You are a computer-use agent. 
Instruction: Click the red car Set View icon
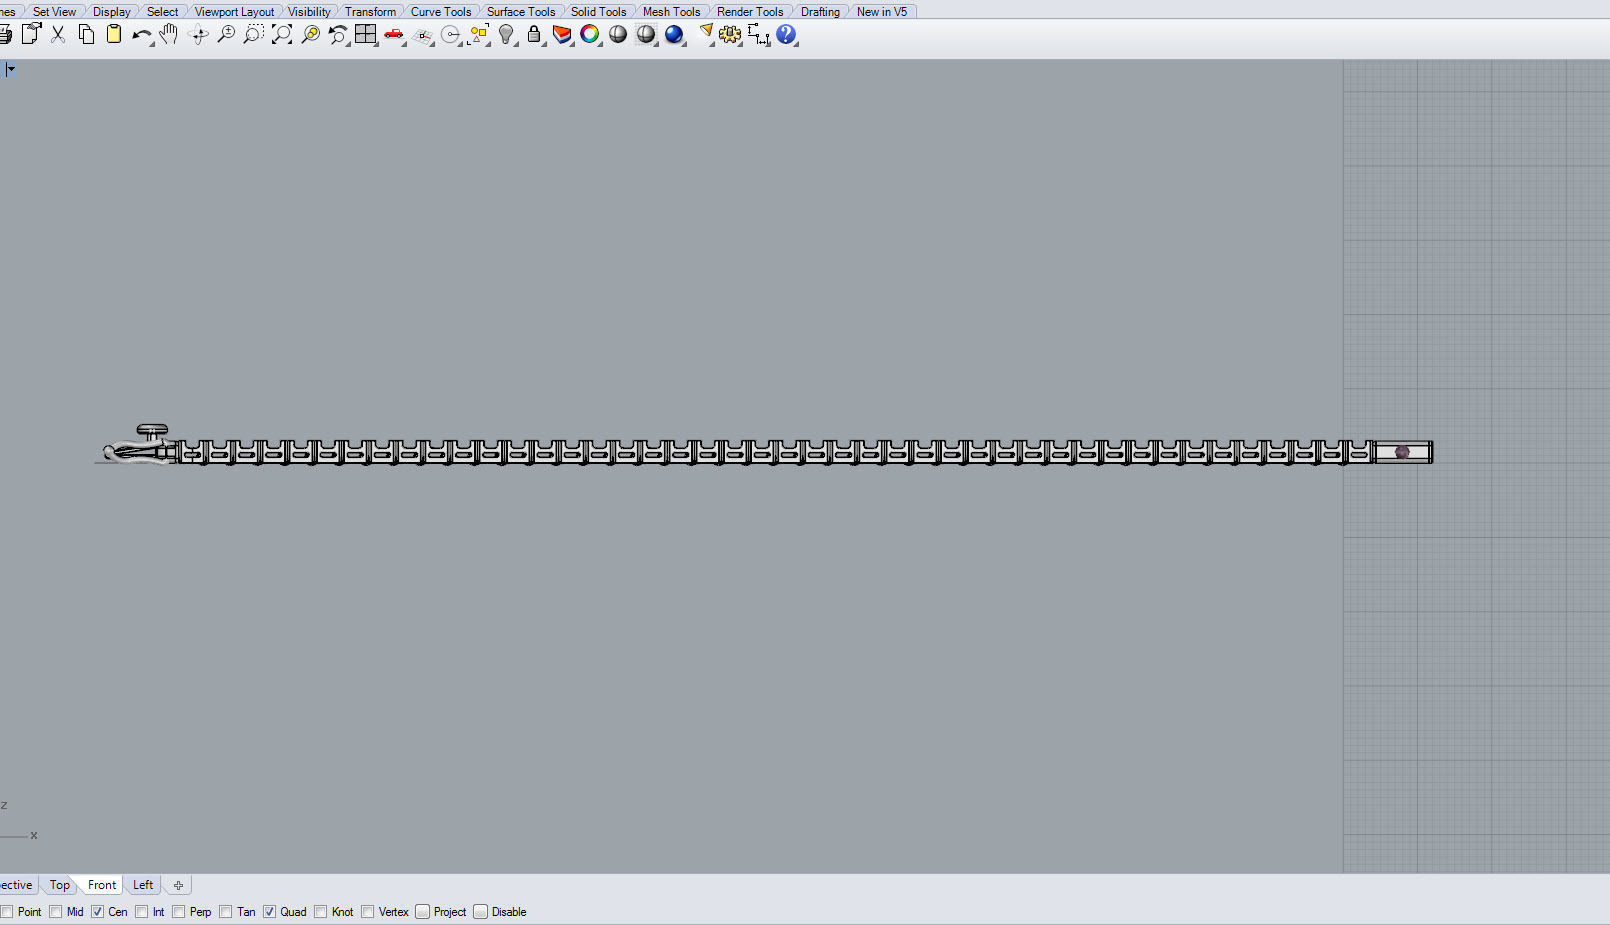(394, 35)
